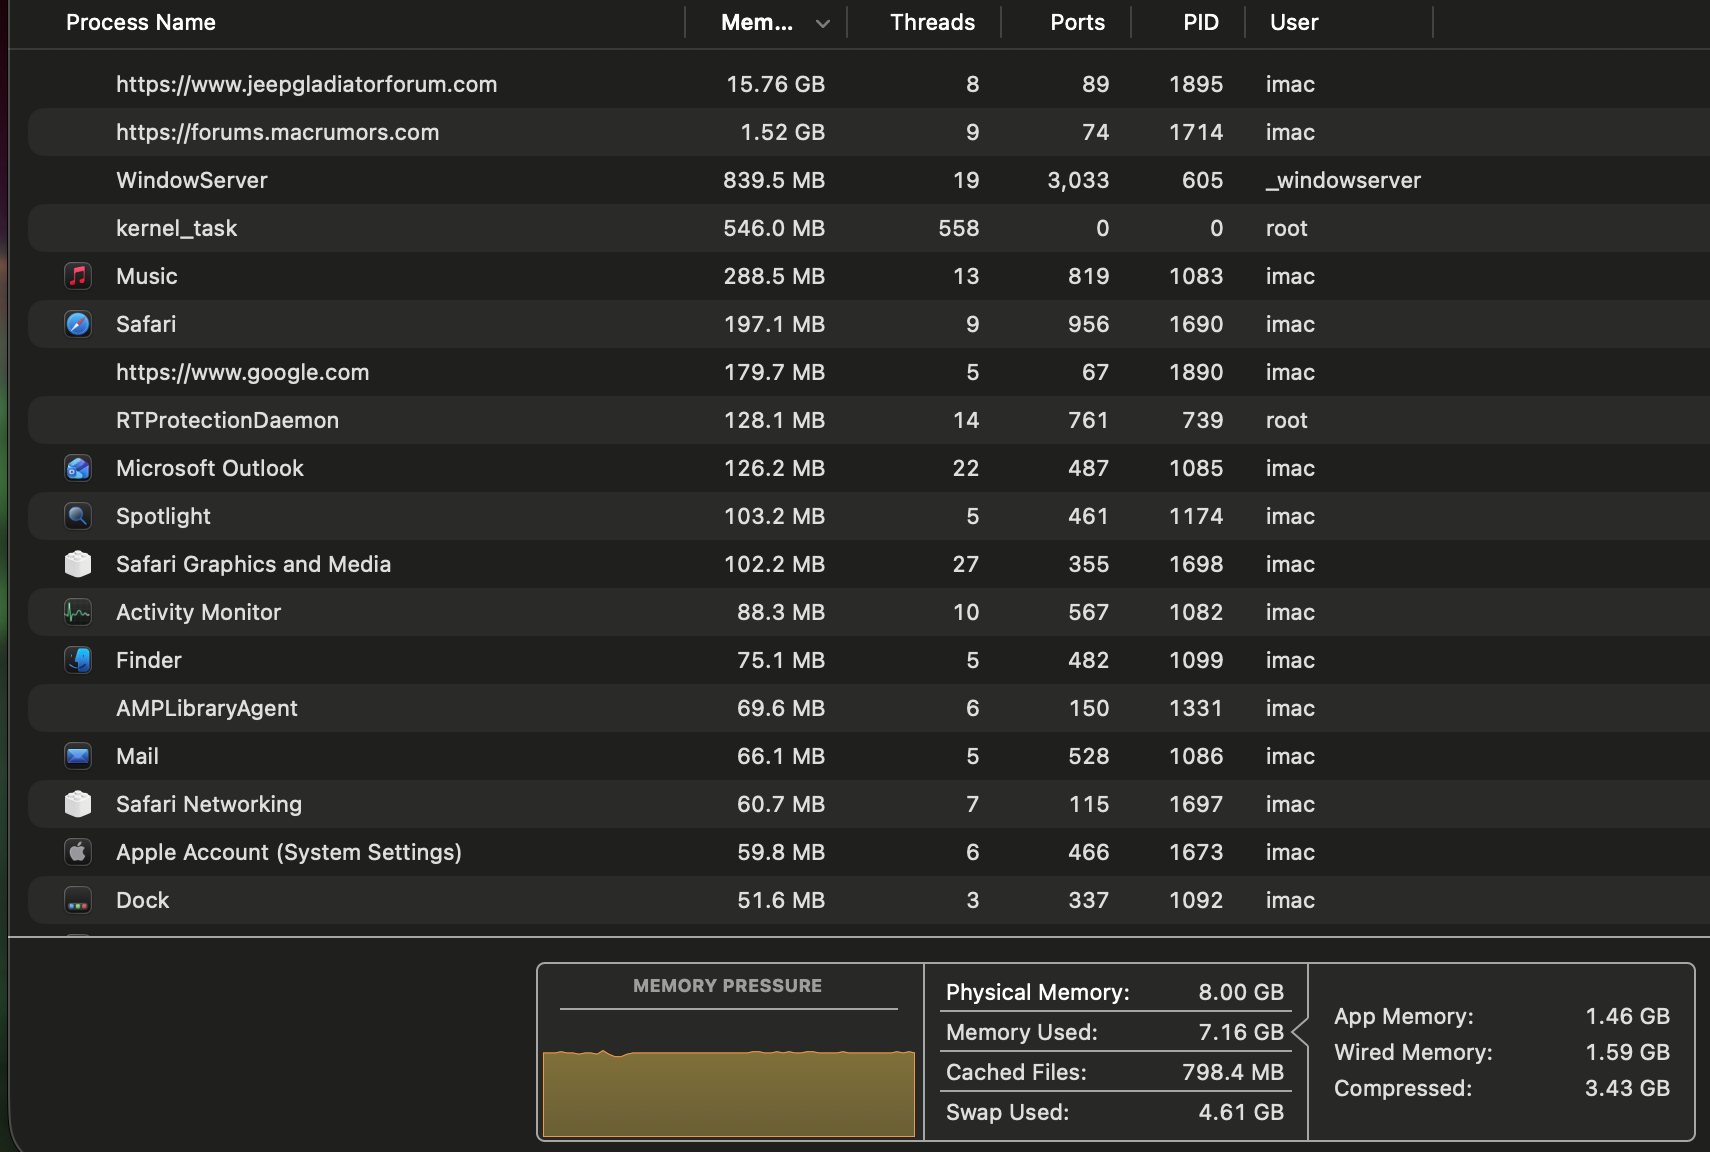This screenshot has height=1152, width=1710.
Task: Click the Finder icon
Action: pyautogui.click(x=78, y=660)
